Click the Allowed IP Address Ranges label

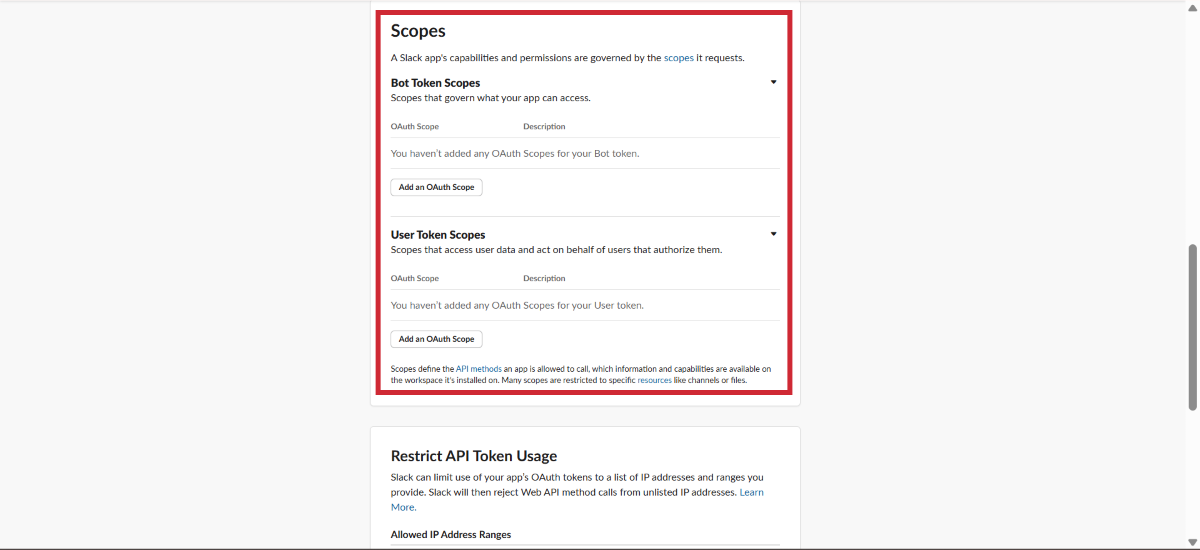[x=450, y=535]
